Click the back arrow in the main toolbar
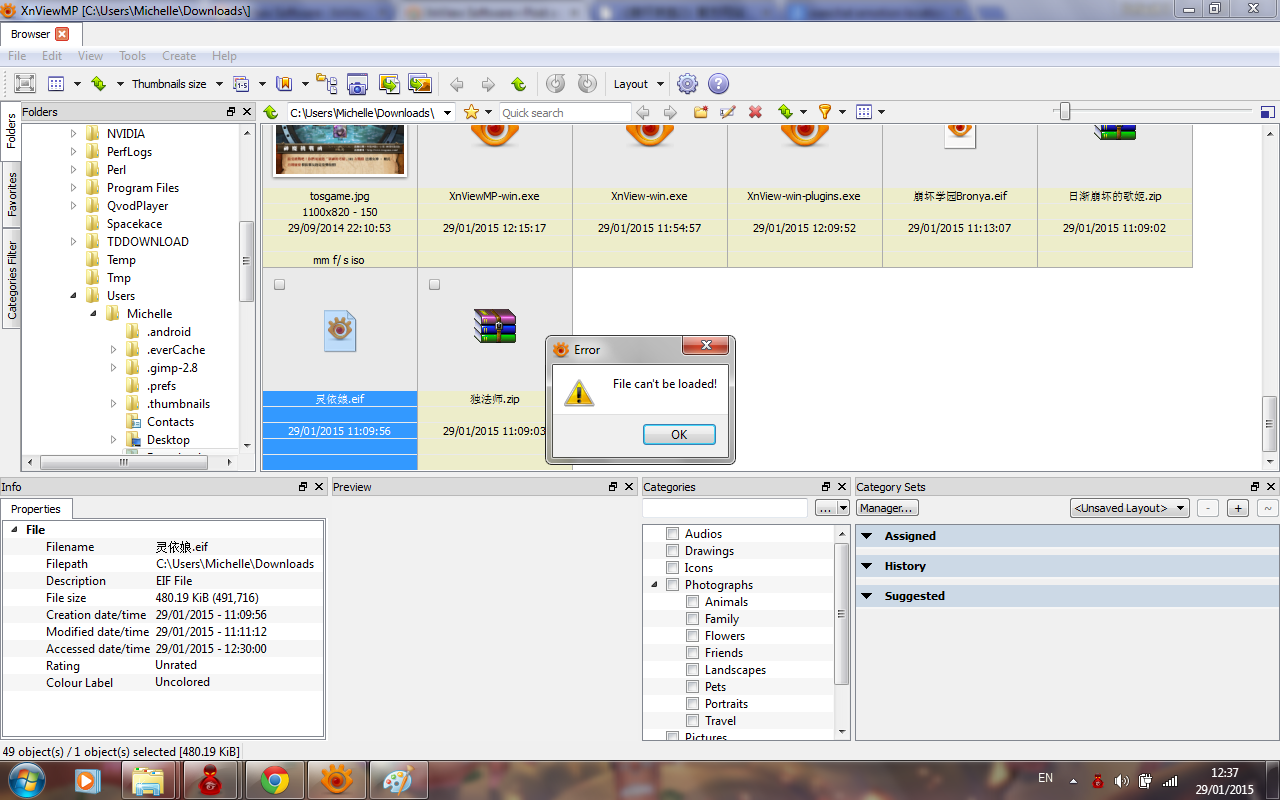The image size is (1280, 800). pos(456,84)
